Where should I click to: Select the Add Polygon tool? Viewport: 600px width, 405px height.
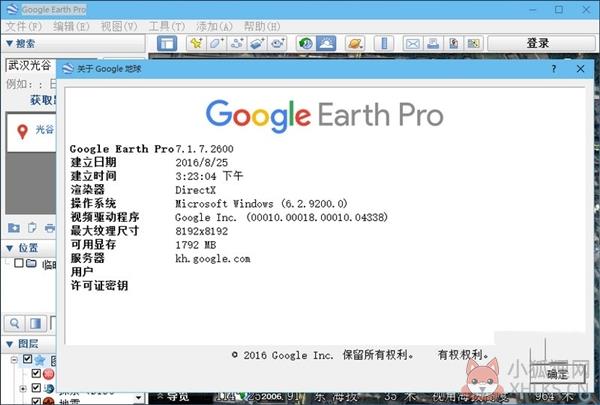(216, 44)
